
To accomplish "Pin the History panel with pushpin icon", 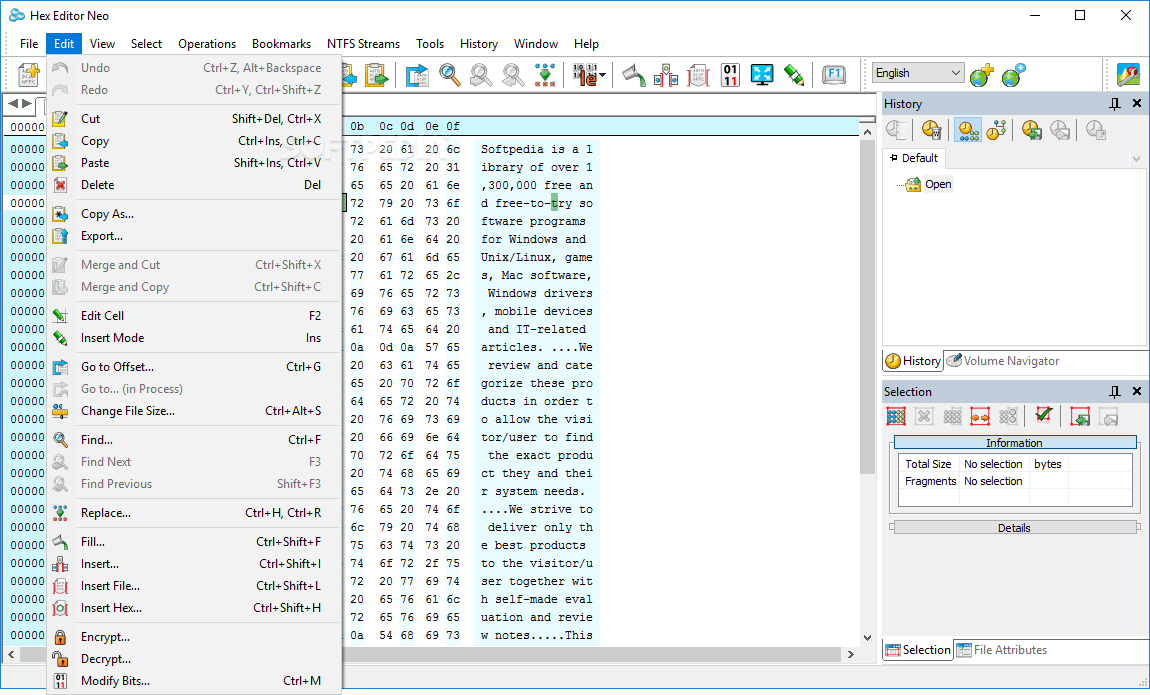I will click(1115, 103).
